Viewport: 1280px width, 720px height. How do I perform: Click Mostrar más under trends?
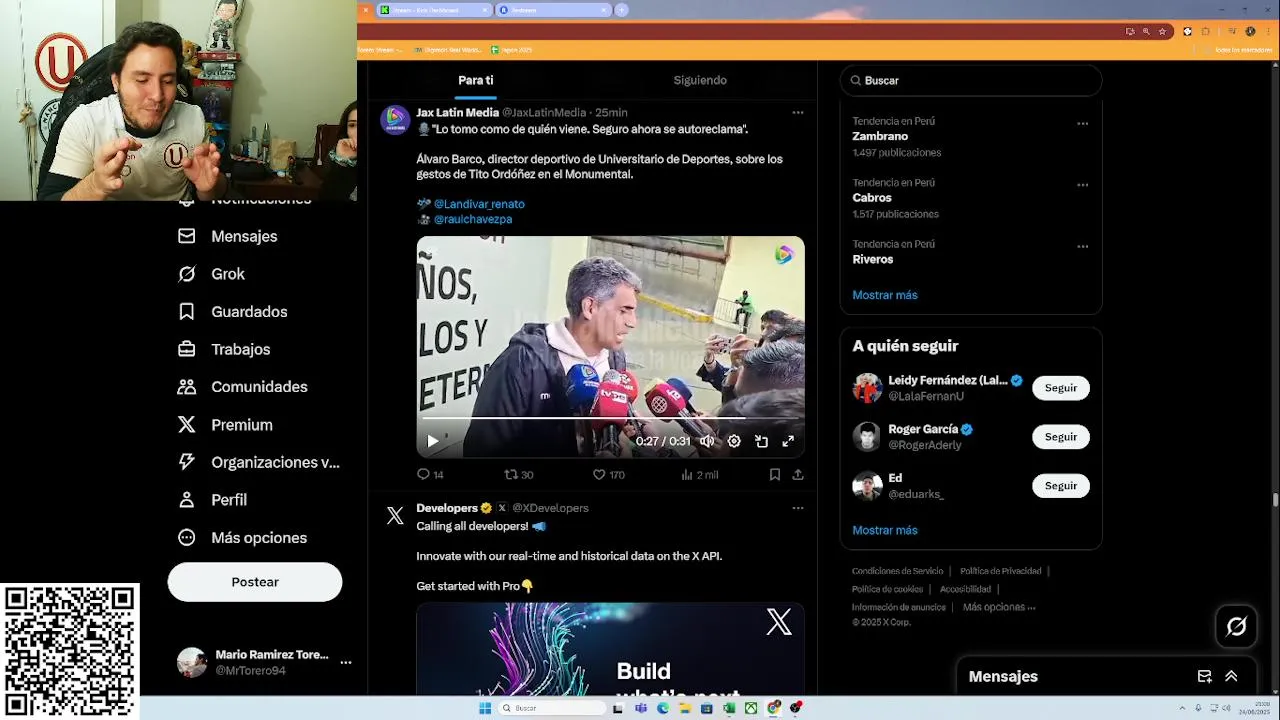[x=885, y=295]
